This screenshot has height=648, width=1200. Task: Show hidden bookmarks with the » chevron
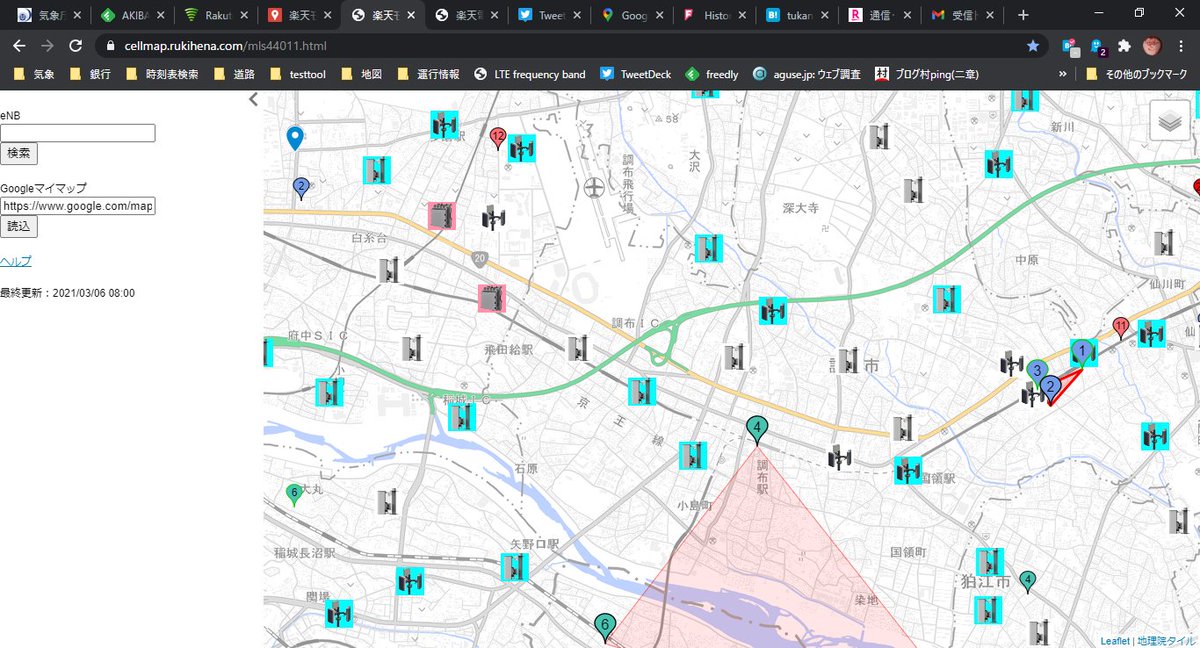pyautogui.click(x=1063, y=74)
